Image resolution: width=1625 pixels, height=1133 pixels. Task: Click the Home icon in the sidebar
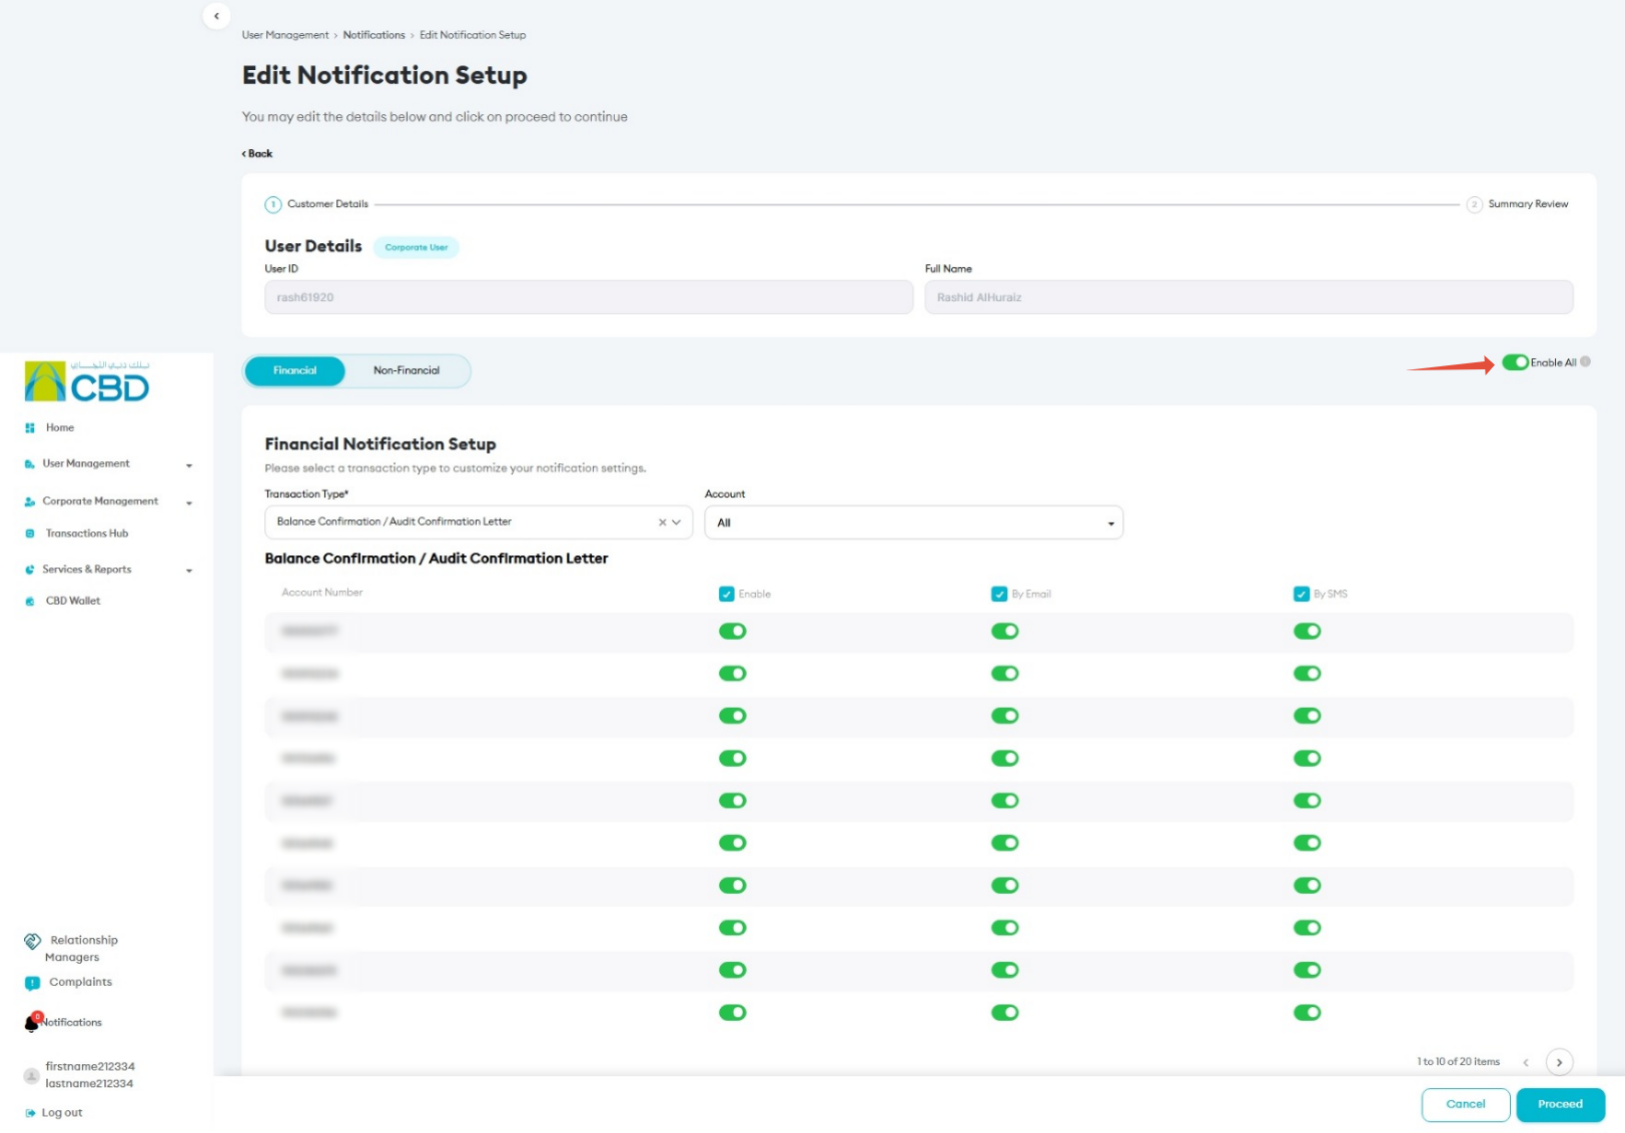point(30,428)
